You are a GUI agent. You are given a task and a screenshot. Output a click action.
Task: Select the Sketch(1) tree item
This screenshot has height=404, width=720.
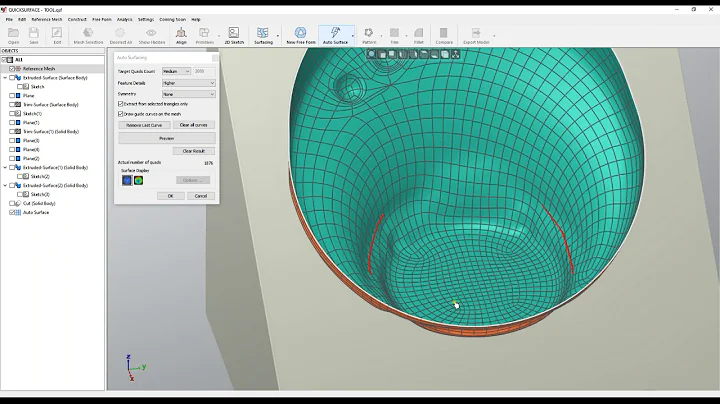point(32,113)
